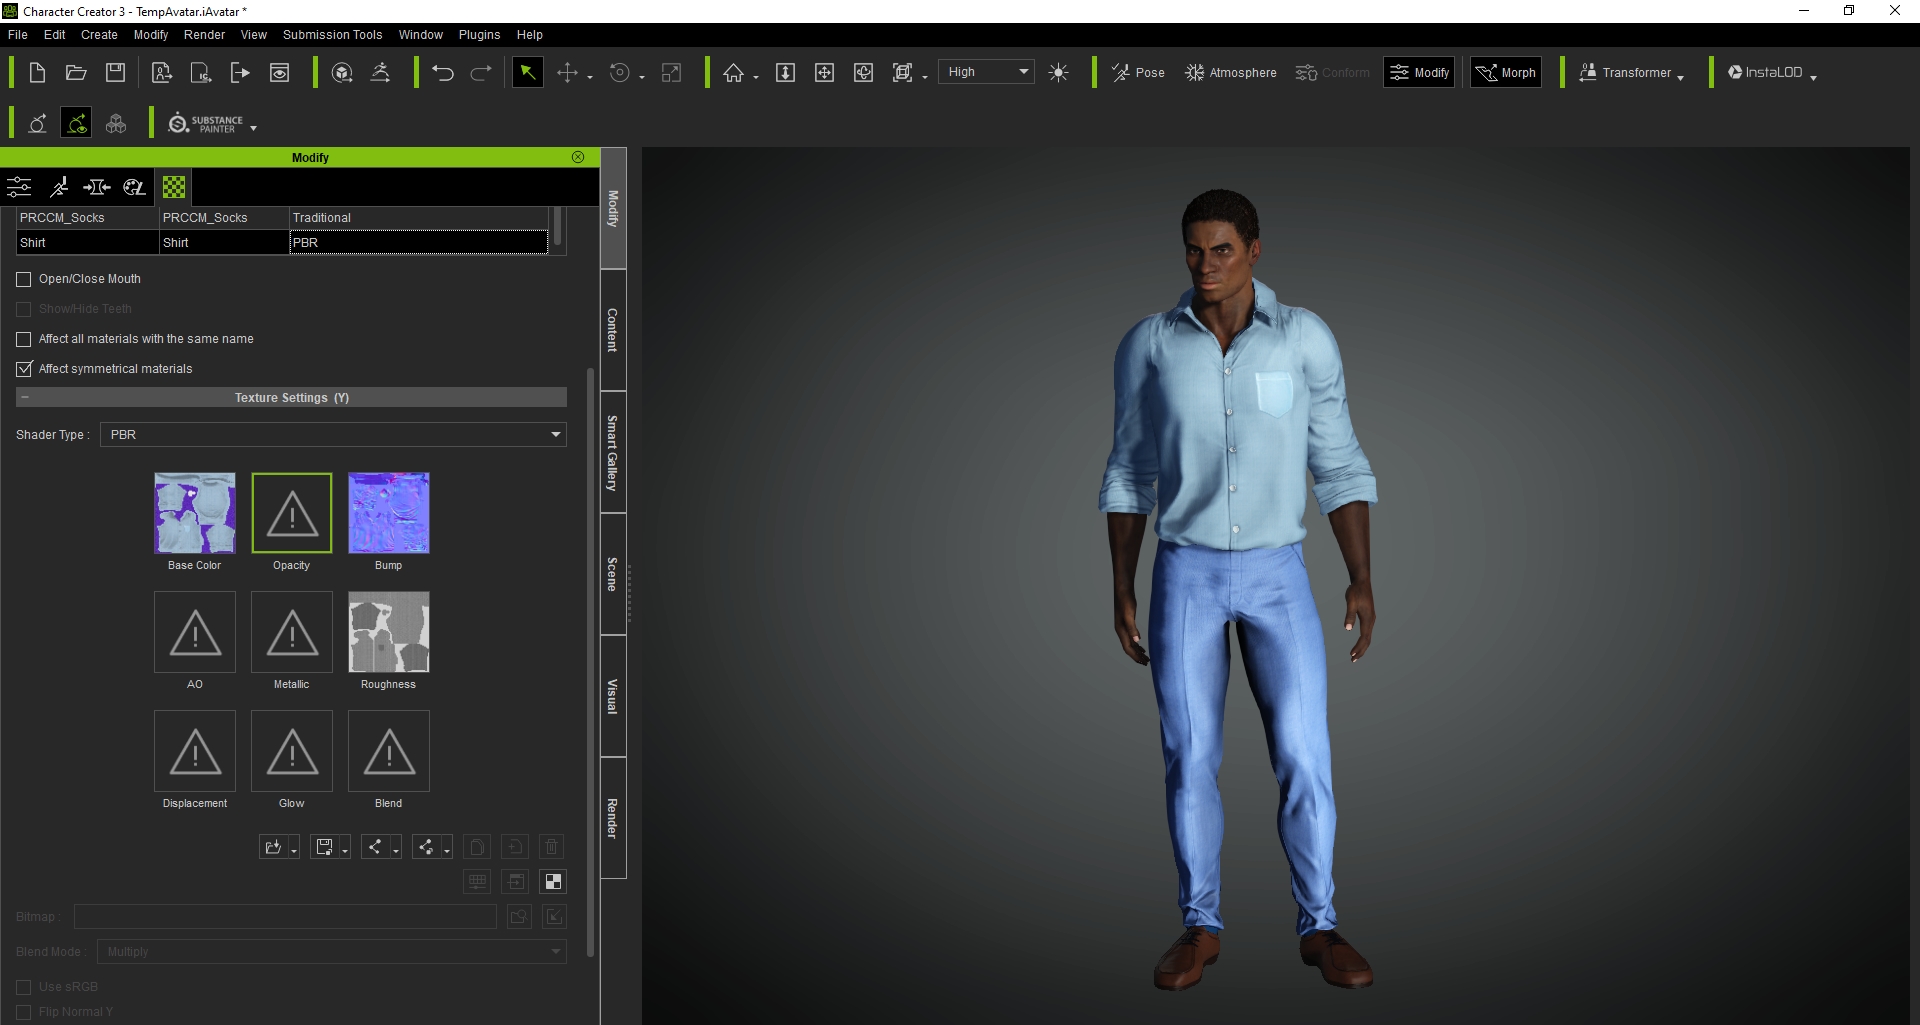Choose the Move object tool
The image size is (1920, 1025).
tap(567, 72)
